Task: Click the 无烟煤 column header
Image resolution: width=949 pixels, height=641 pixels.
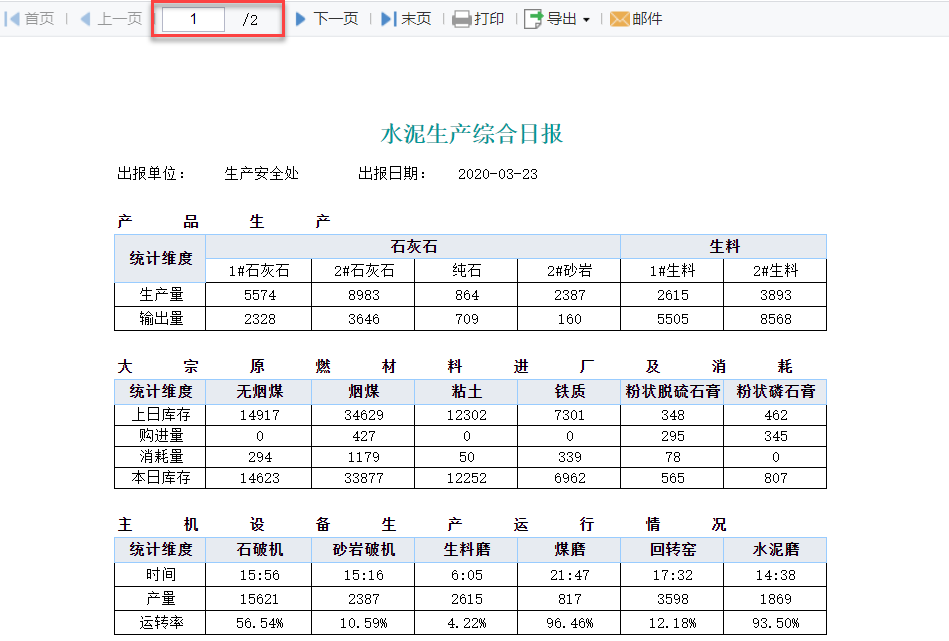Action: [259, 392]
